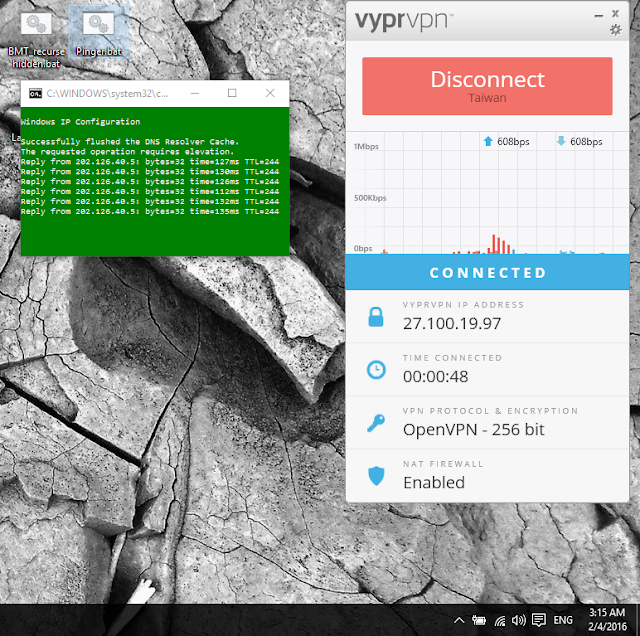Click the 500Kbps graph axis label
Viewport: 640px width, 636px height.
[x=370, y=198]
